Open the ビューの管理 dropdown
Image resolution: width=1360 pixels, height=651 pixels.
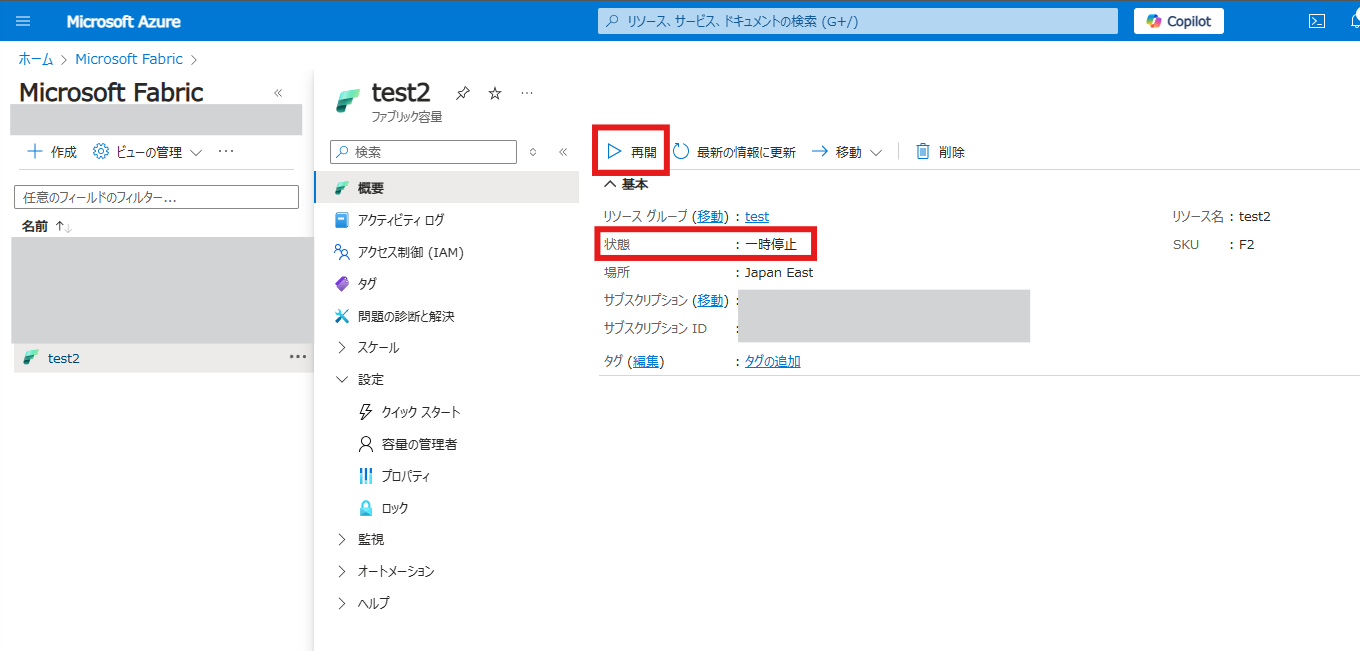(x=147, y=152)
